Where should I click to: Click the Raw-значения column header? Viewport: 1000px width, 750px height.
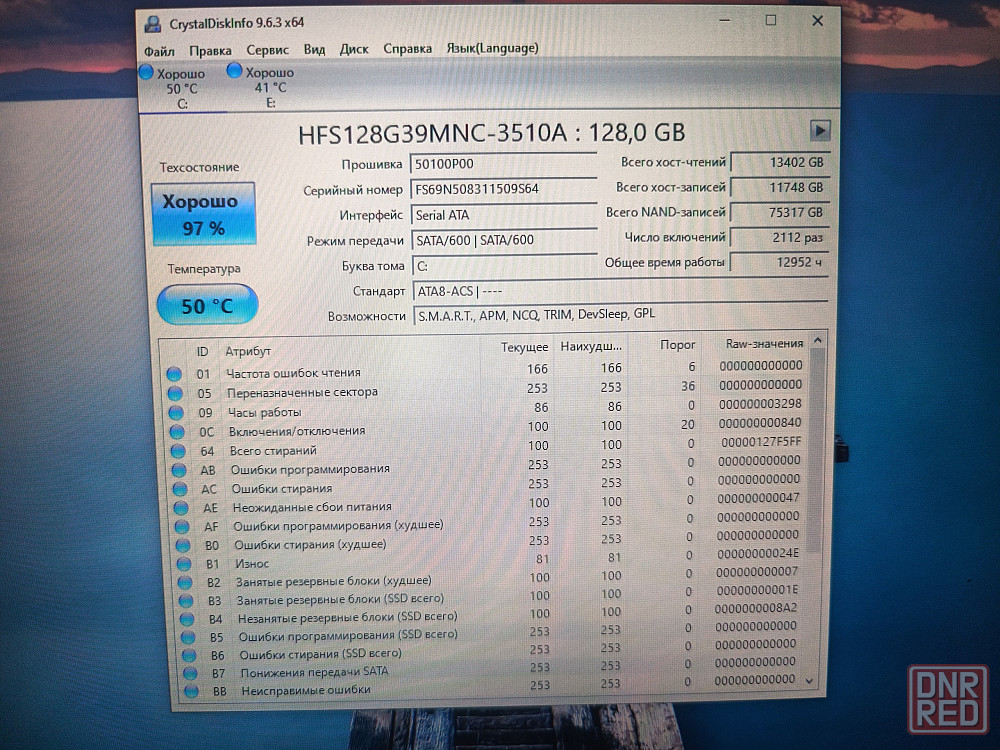(764, 343)
